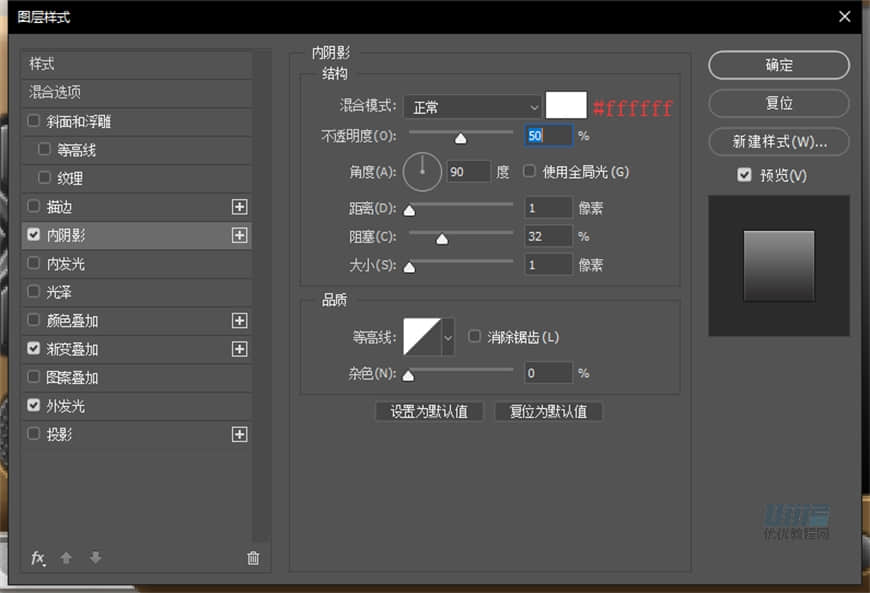Add another 描边 effect via its plus icon

click(x=239, y=207)
